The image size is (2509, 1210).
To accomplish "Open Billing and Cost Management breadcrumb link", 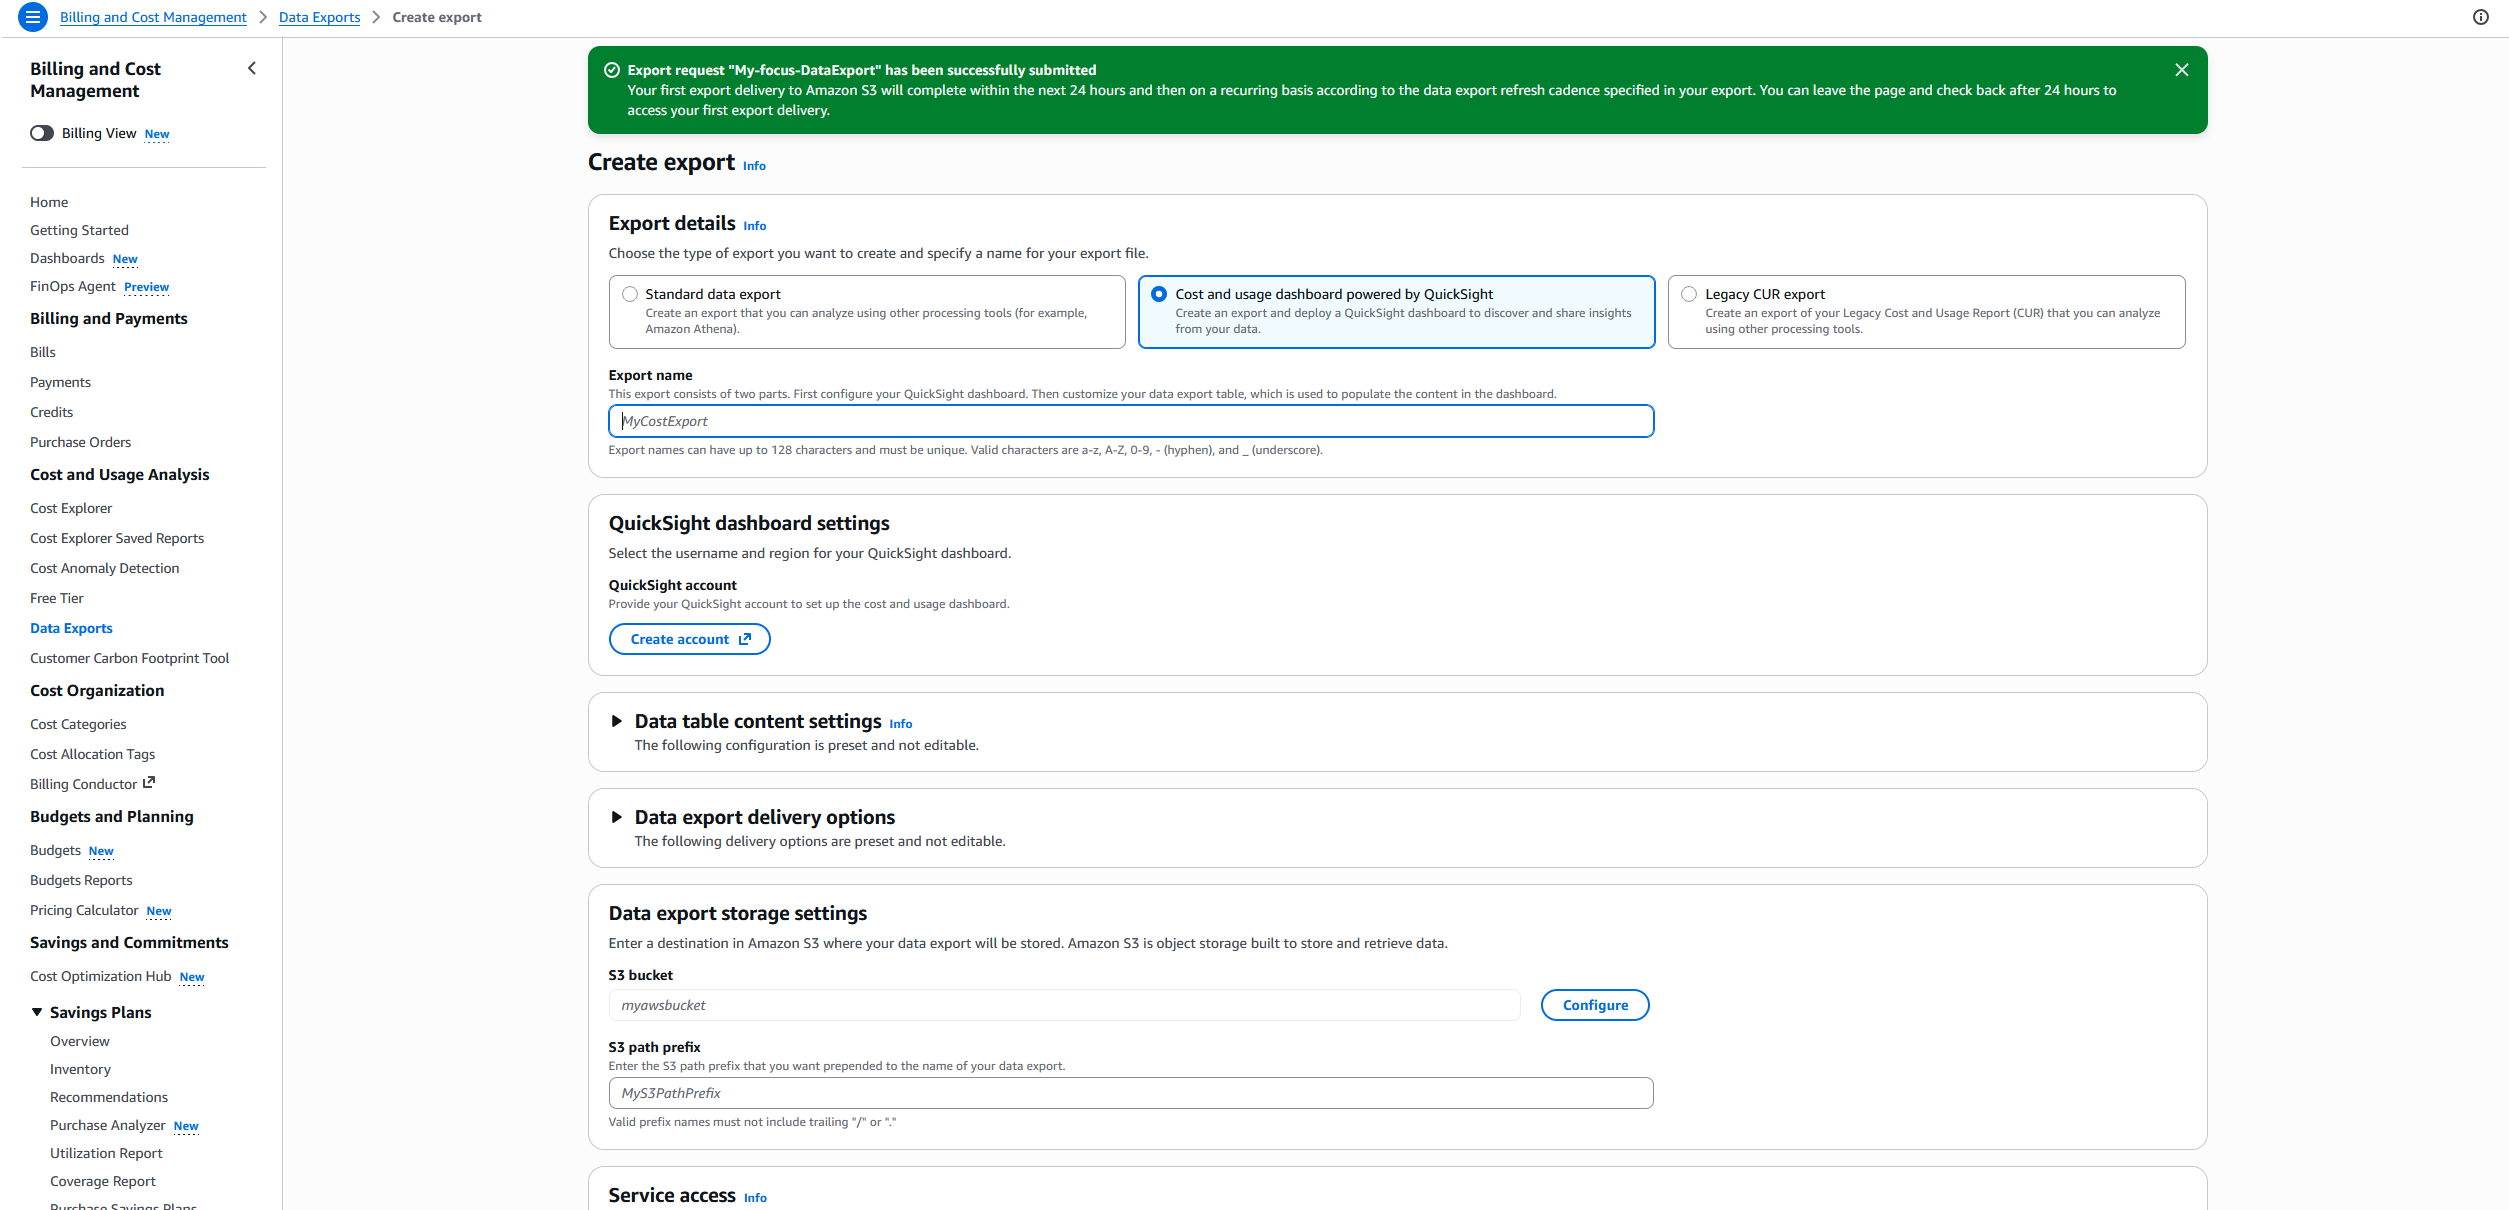I will [153, 17].
